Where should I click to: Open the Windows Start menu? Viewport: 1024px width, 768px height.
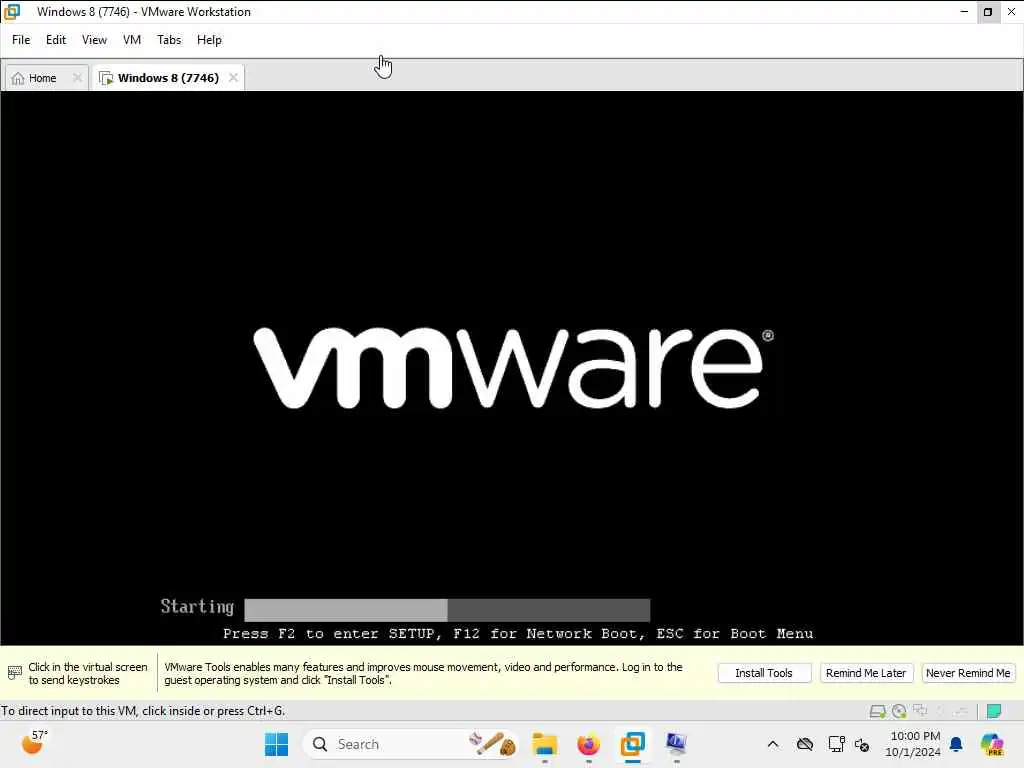(276, 744)
